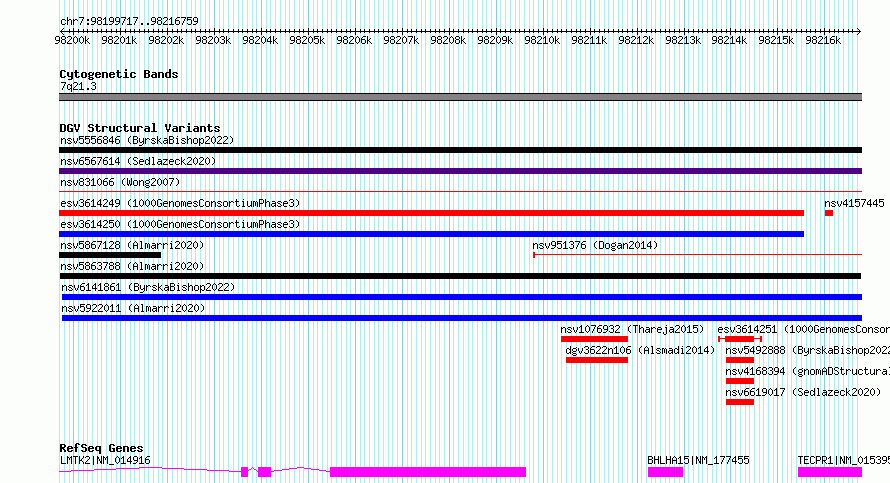Click nsv6619017 (Sedlazeck2020) label
Viewport: 890px width, 483px height.
pyautogui.click(x=803, y=392)
